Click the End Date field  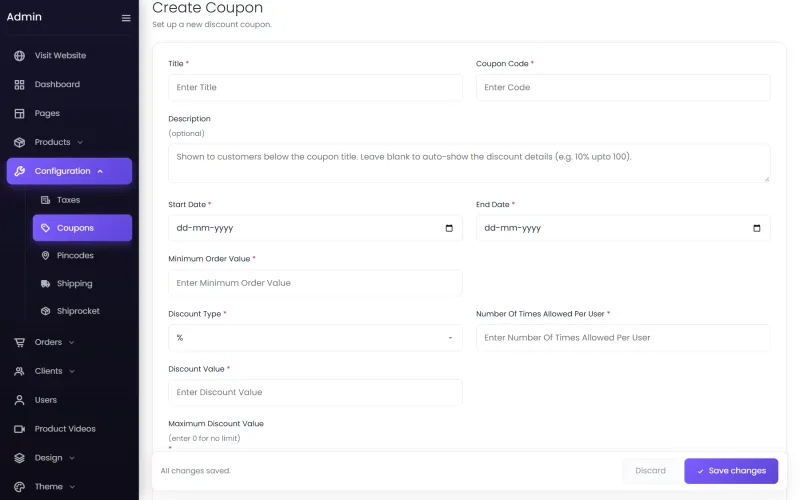[623, 228]
